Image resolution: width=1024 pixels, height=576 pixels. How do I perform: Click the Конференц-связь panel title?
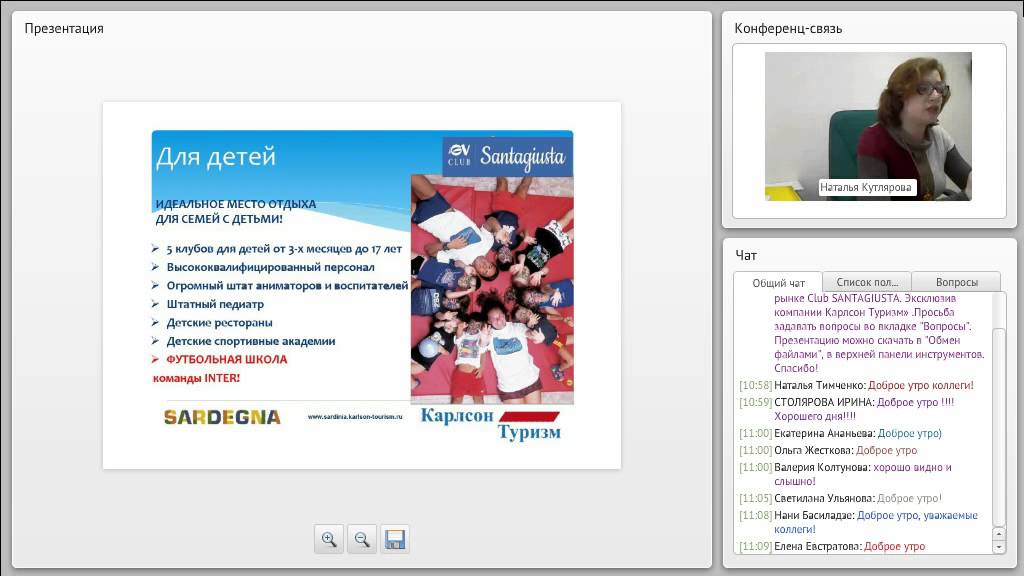point(788,28)
